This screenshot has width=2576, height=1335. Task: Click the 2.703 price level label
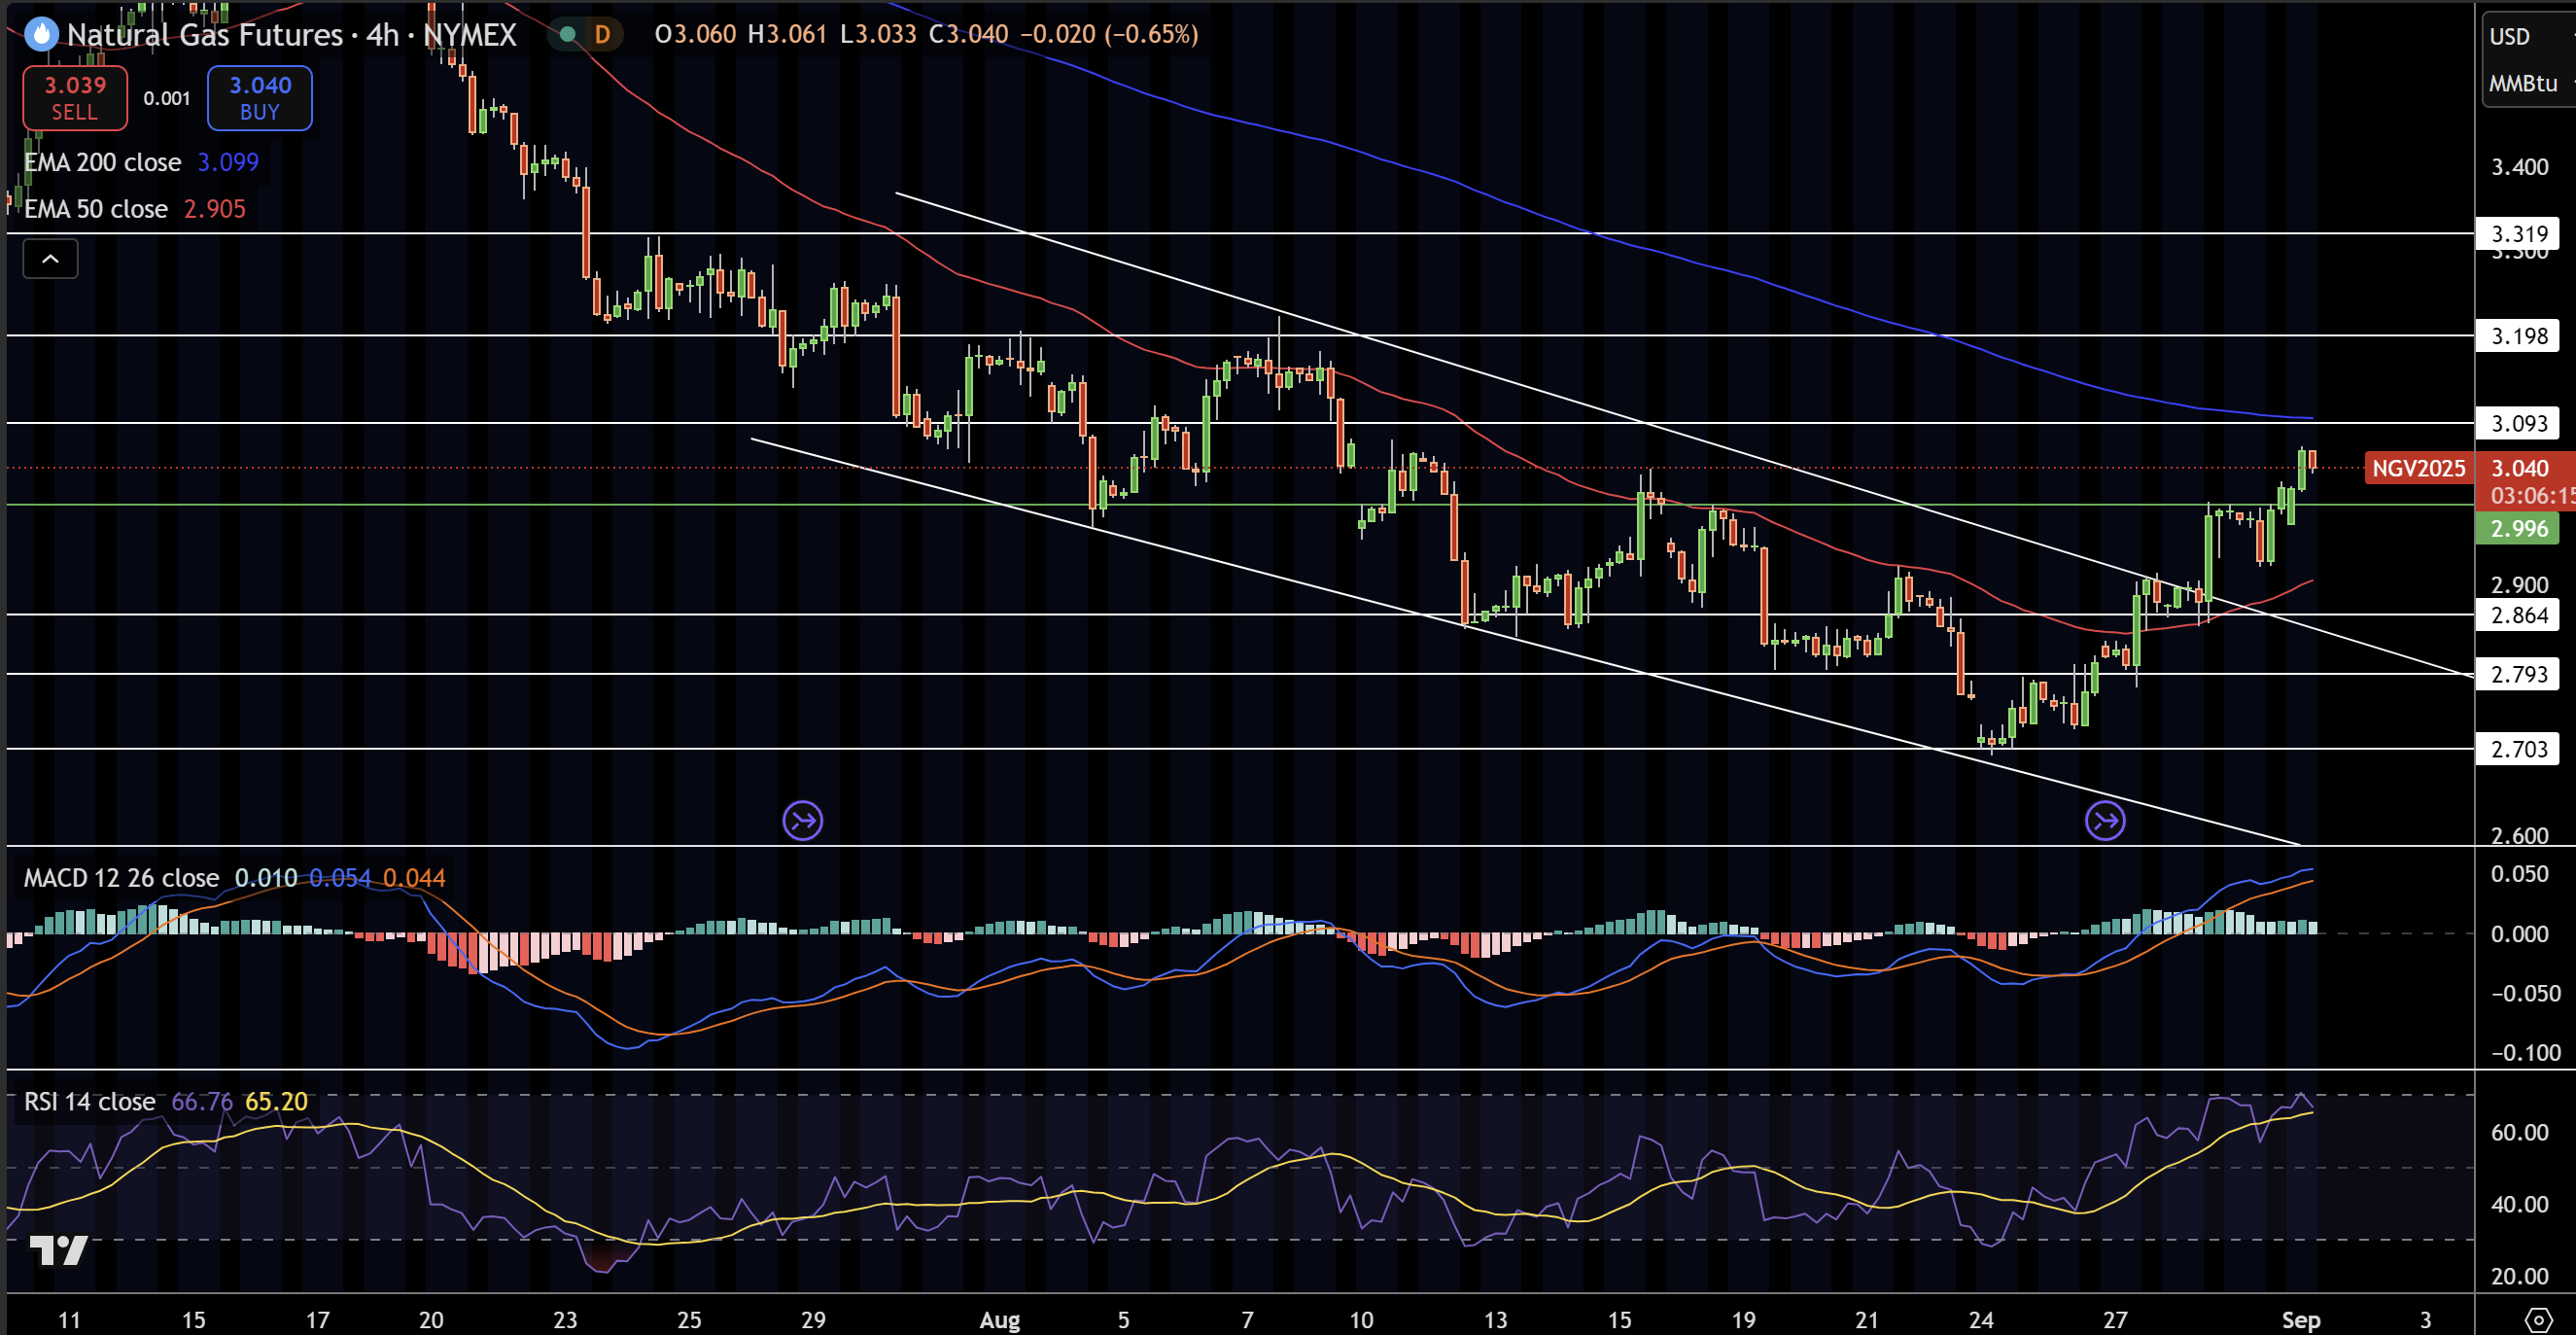tap(2518, 749)
